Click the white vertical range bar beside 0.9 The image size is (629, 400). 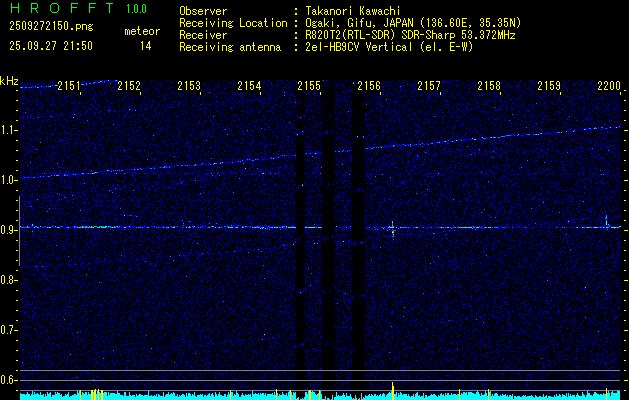(x=19, y=231)
